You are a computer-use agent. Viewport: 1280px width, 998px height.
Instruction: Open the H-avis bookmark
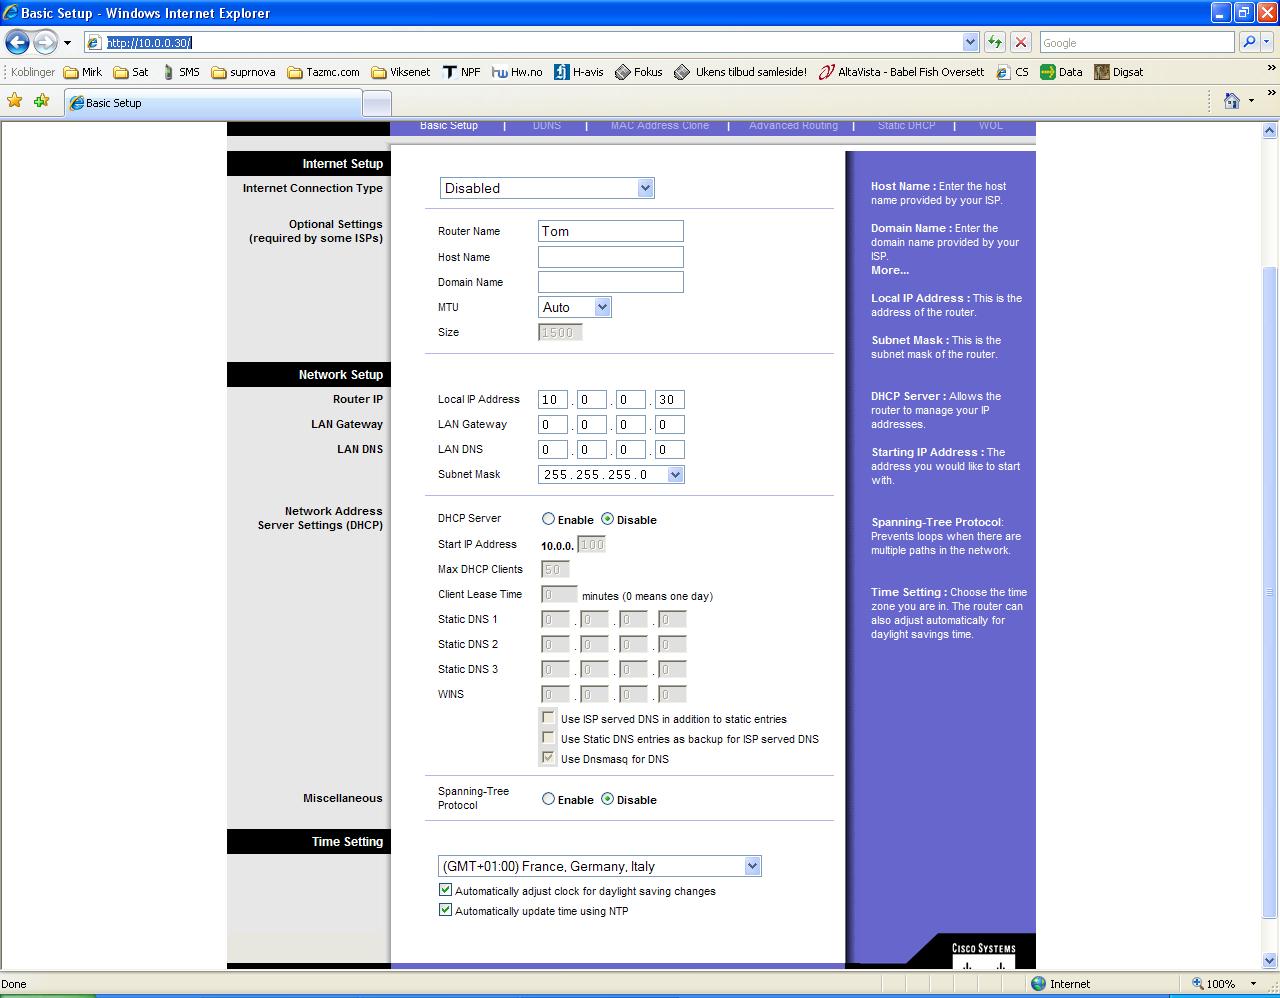point(578,72)
